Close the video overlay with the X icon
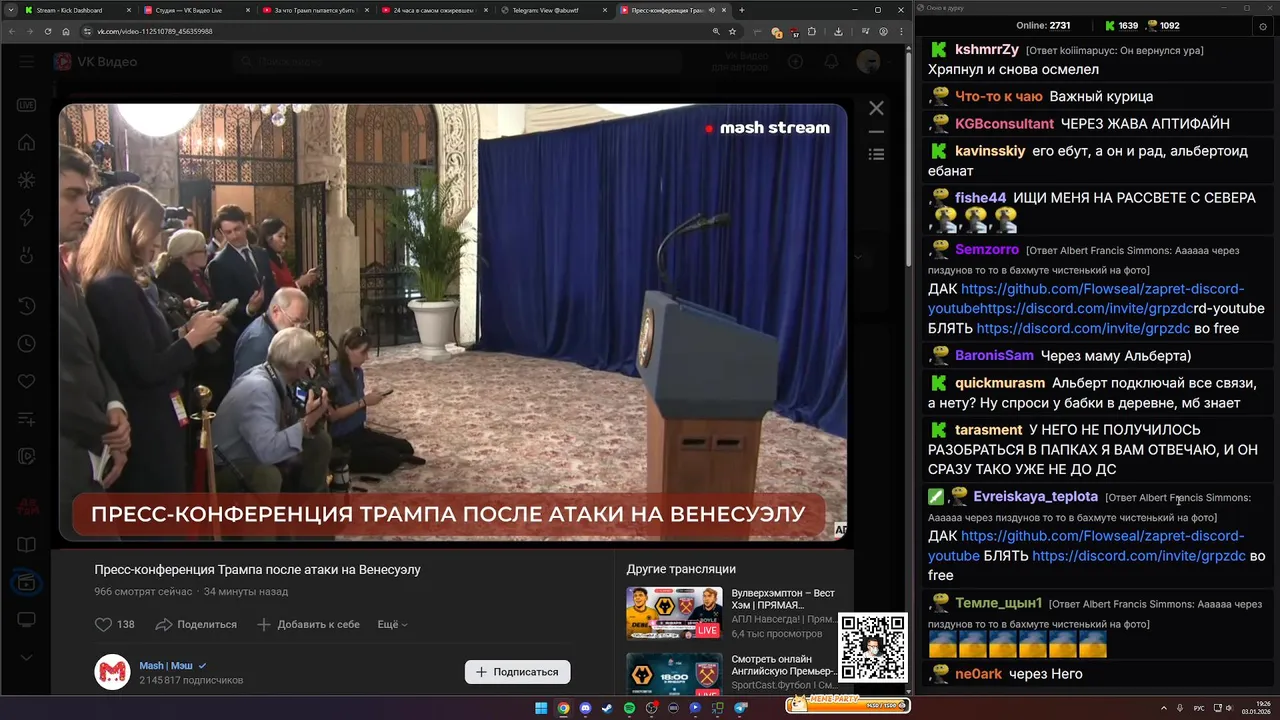 tap(876, 108)
